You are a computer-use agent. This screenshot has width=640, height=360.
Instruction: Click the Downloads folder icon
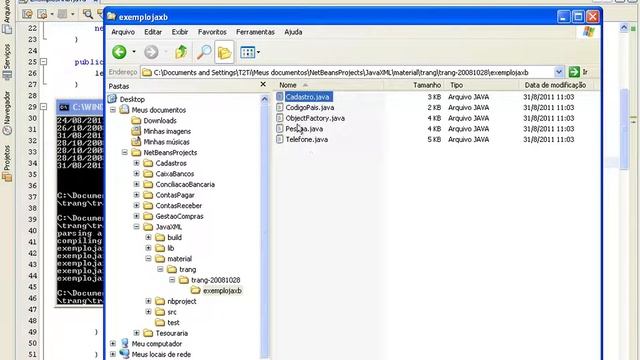click(136, 120)
